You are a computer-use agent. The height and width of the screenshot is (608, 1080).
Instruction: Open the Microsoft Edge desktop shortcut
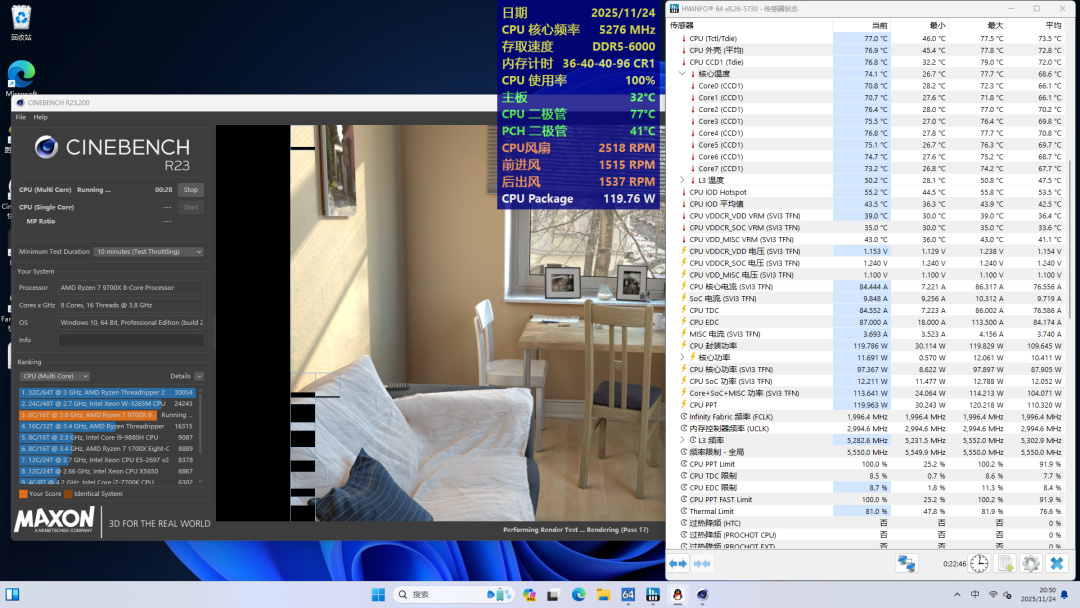click(21, 77)
